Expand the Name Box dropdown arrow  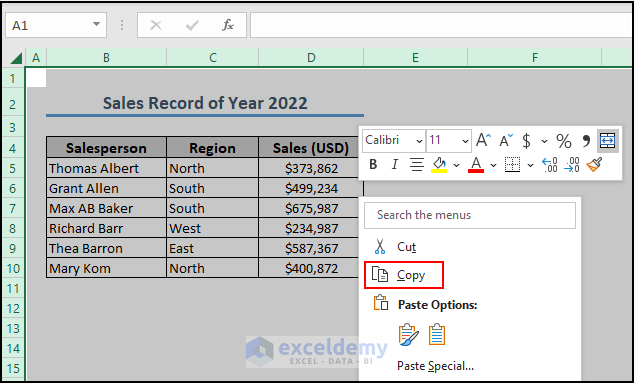point(96,25)
